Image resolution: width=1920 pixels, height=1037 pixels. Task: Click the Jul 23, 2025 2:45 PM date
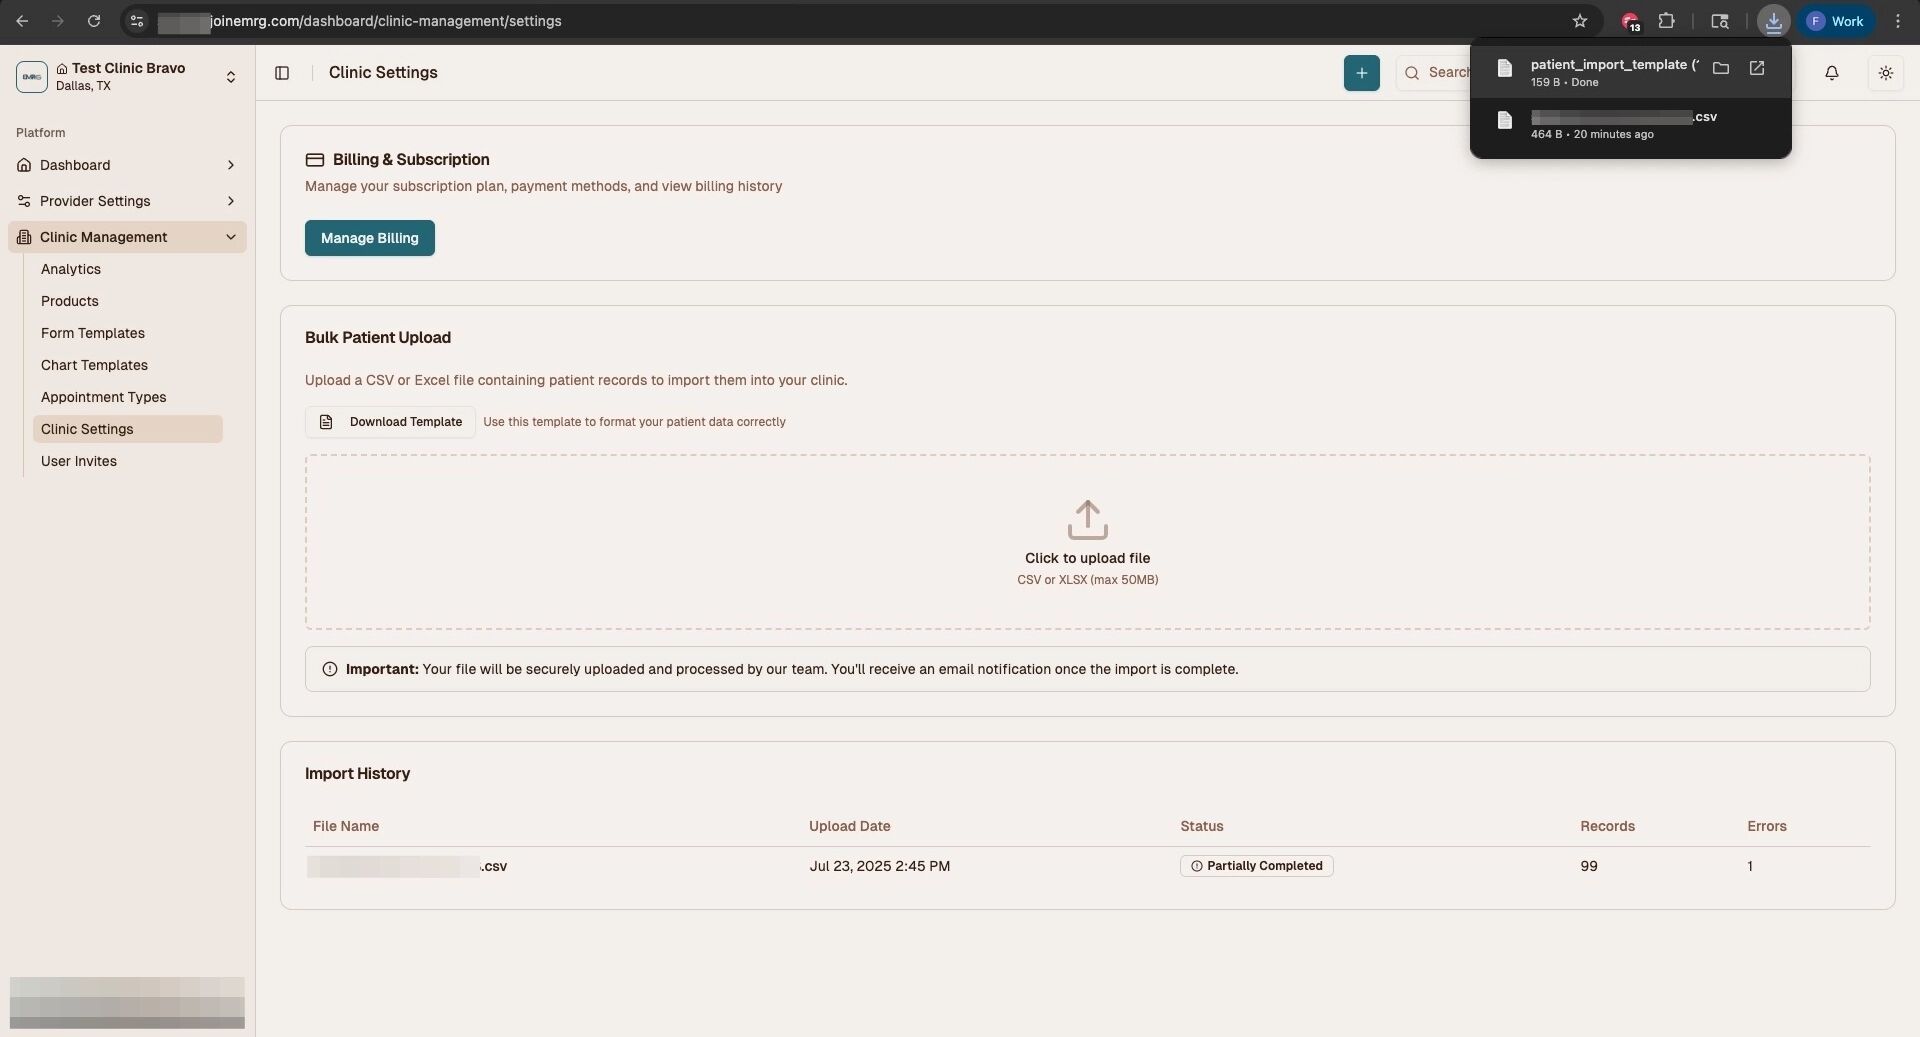tap(880, 866)
